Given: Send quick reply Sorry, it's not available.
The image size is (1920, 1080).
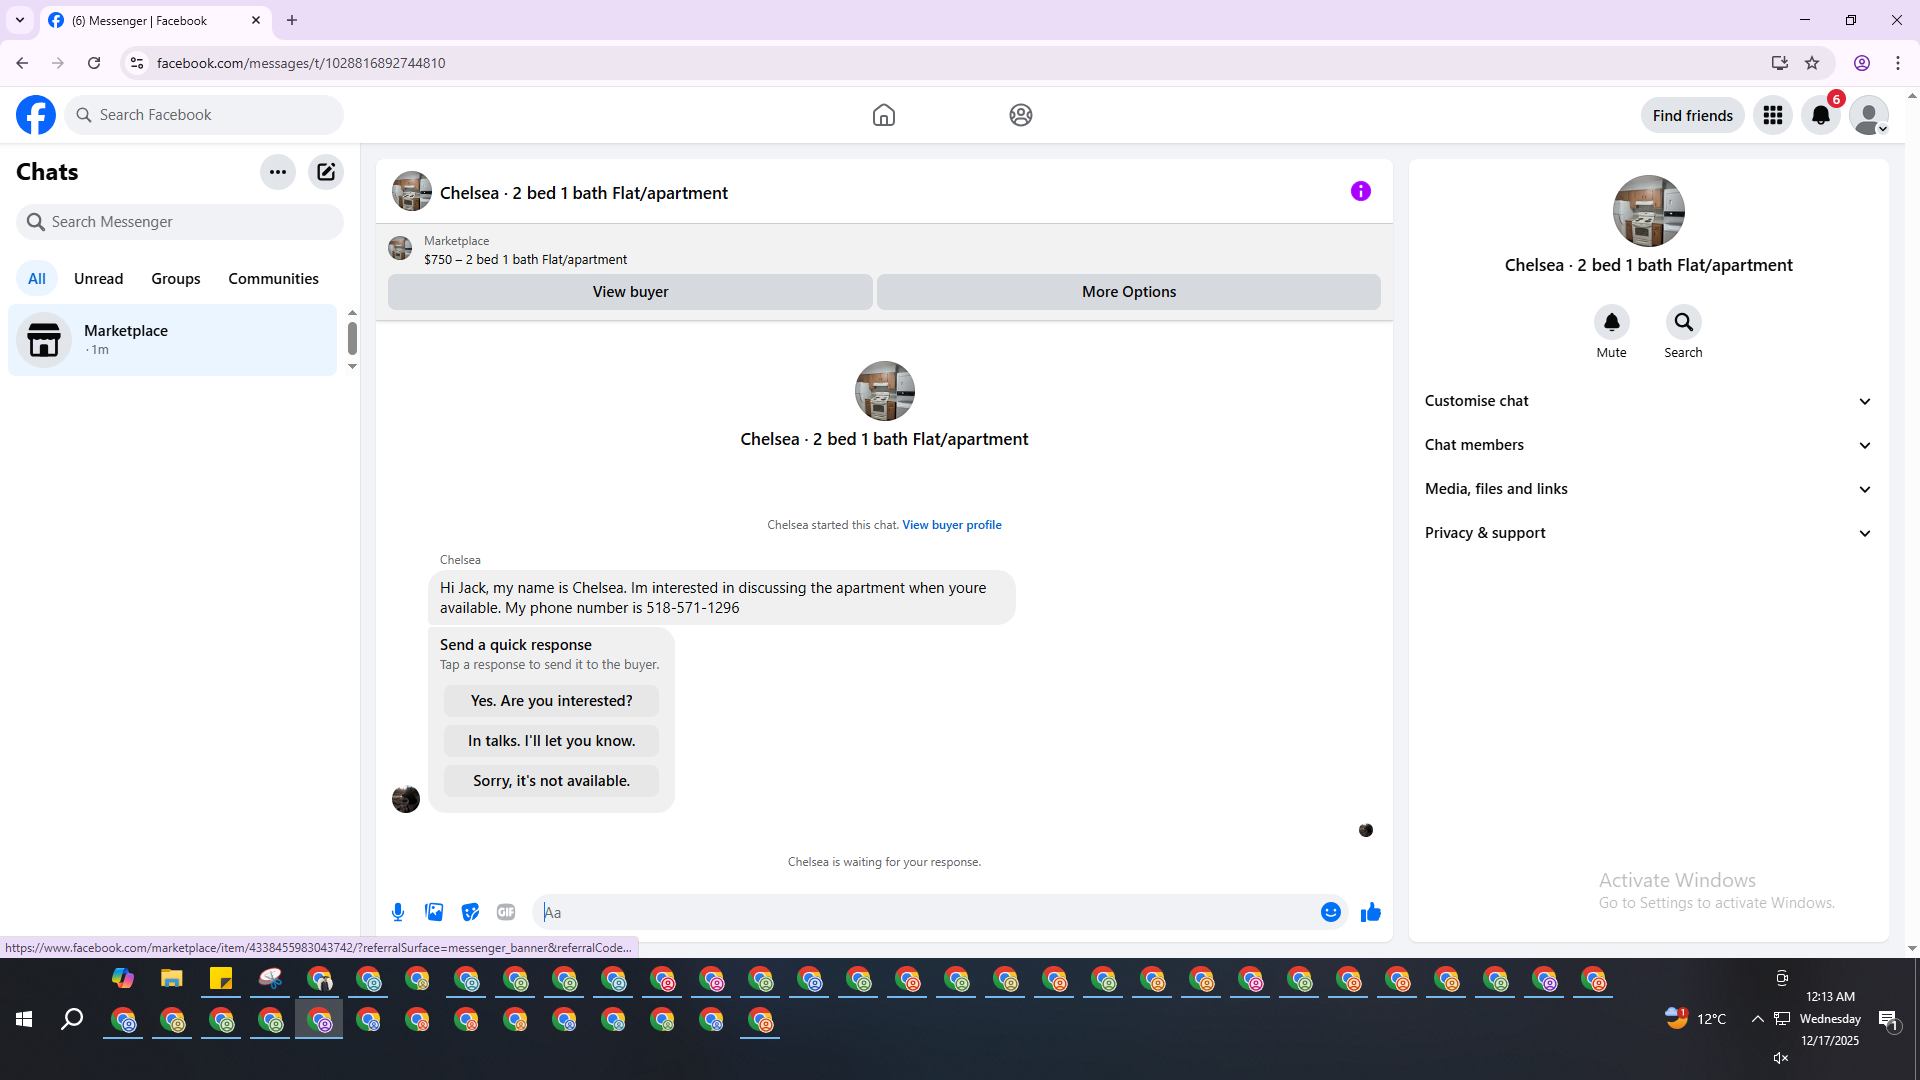Looking at the screenshot, I should [x=552, y=781].
